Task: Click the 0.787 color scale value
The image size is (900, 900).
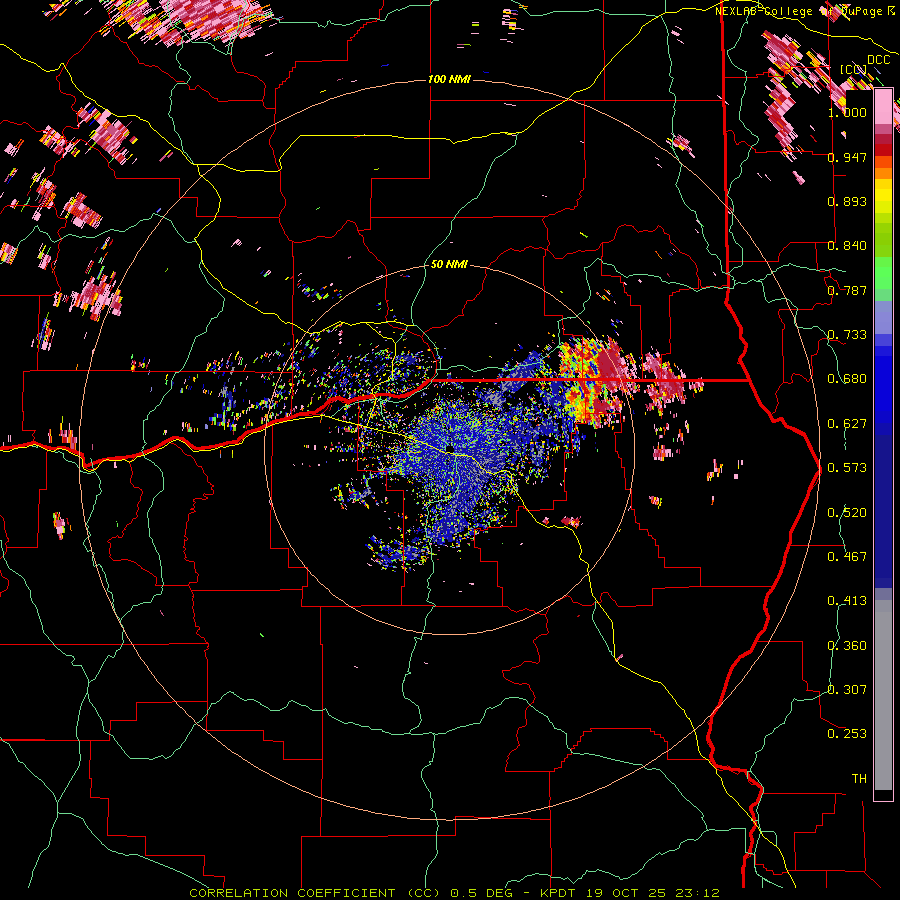Action: pos(847,290)
